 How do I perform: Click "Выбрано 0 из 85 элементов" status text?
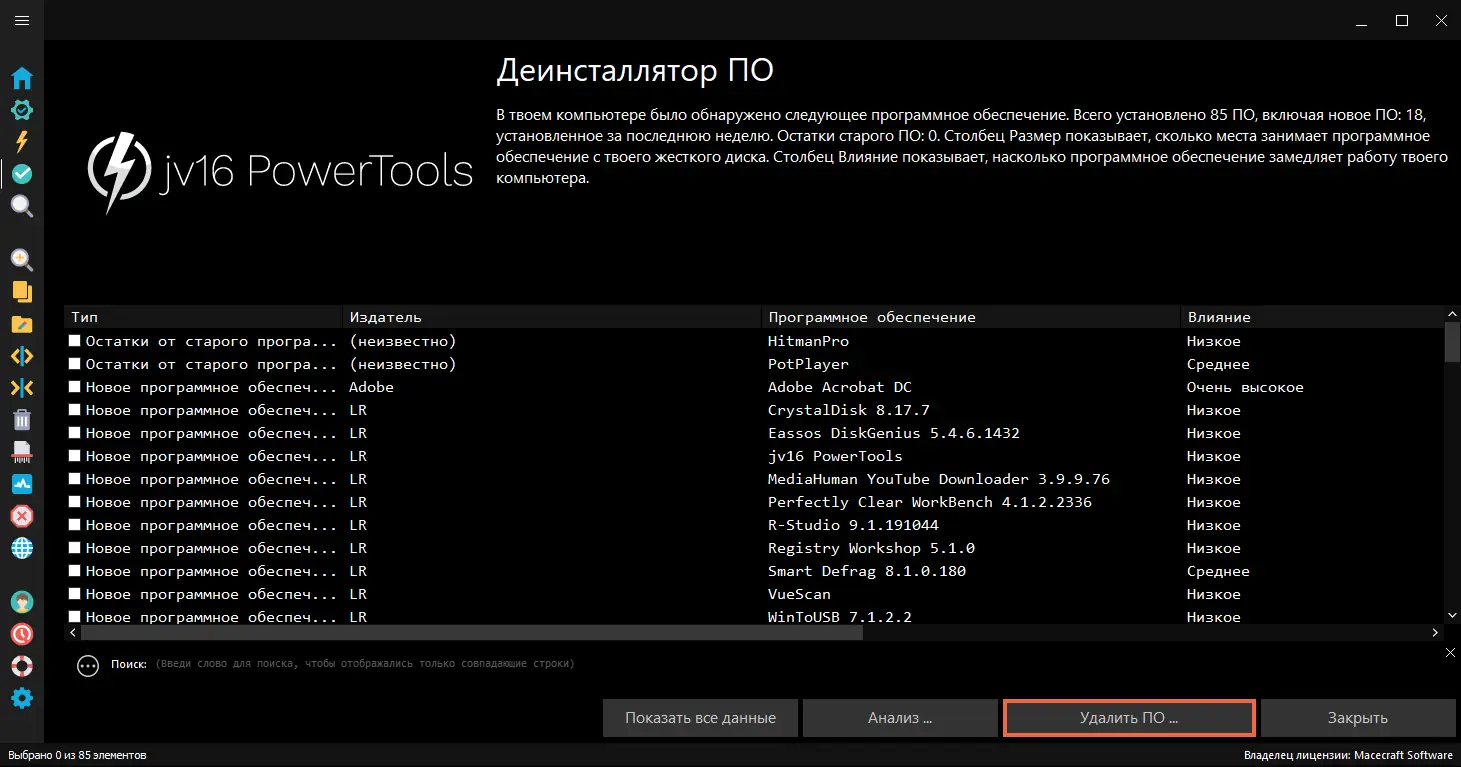click(77, 755)
